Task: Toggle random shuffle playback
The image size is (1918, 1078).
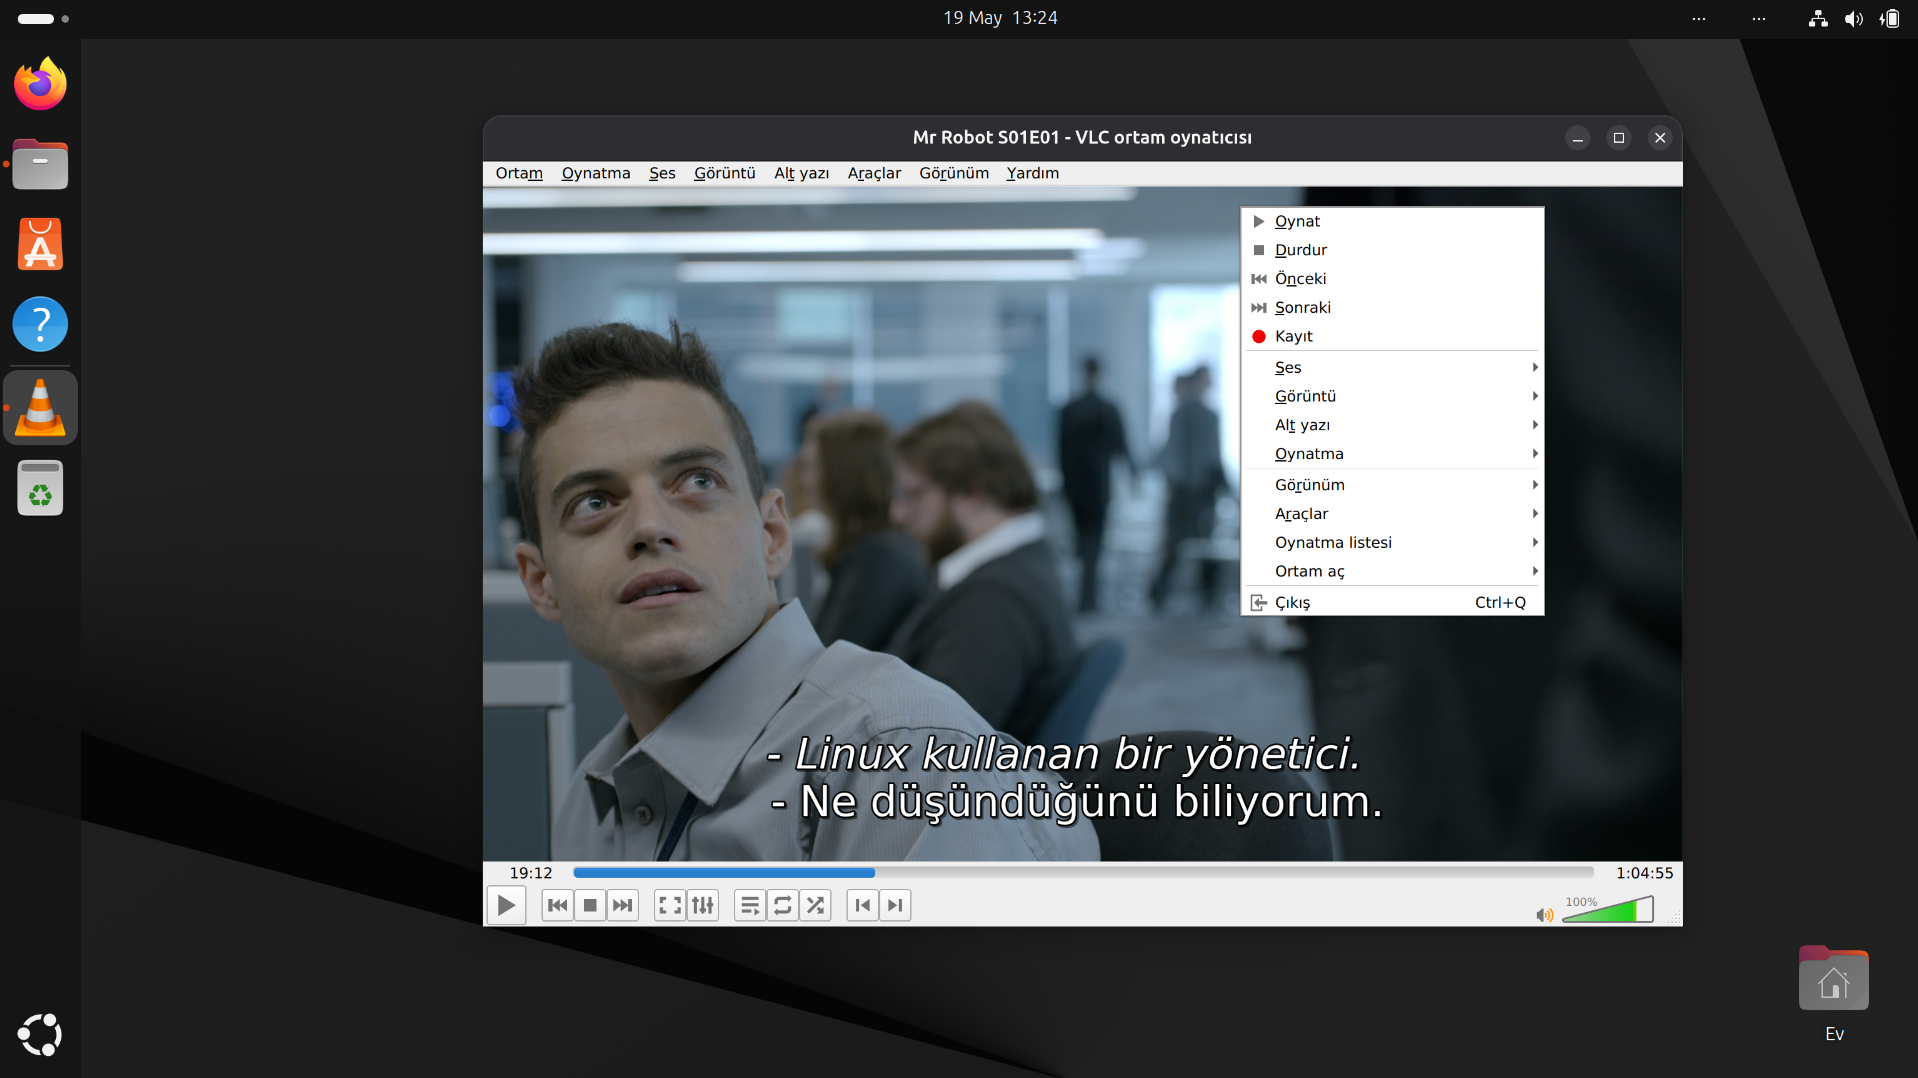Action: click(x=816, y=905)
